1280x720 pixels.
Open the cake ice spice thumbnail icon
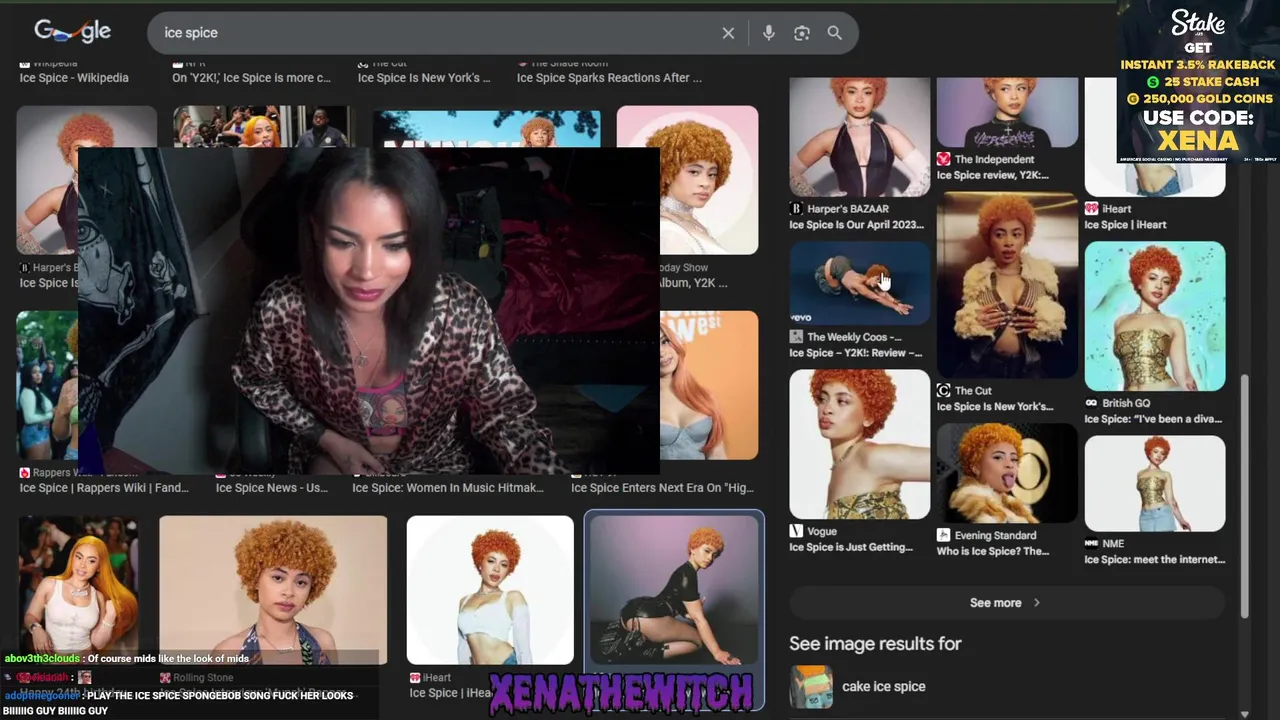[811, 687]
